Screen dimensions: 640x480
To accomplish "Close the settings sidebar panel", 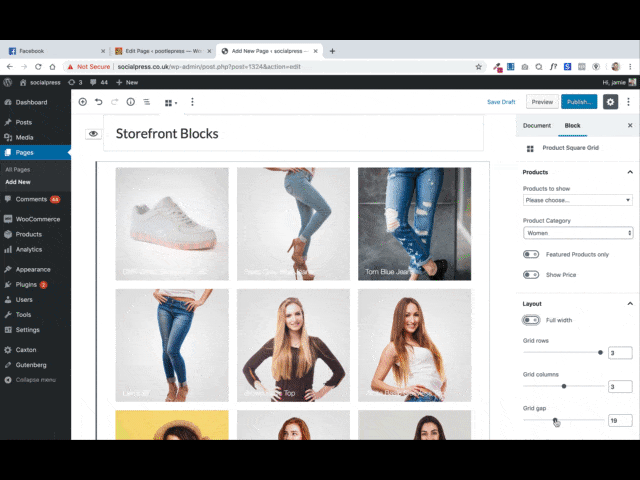I will pos(630,125).
